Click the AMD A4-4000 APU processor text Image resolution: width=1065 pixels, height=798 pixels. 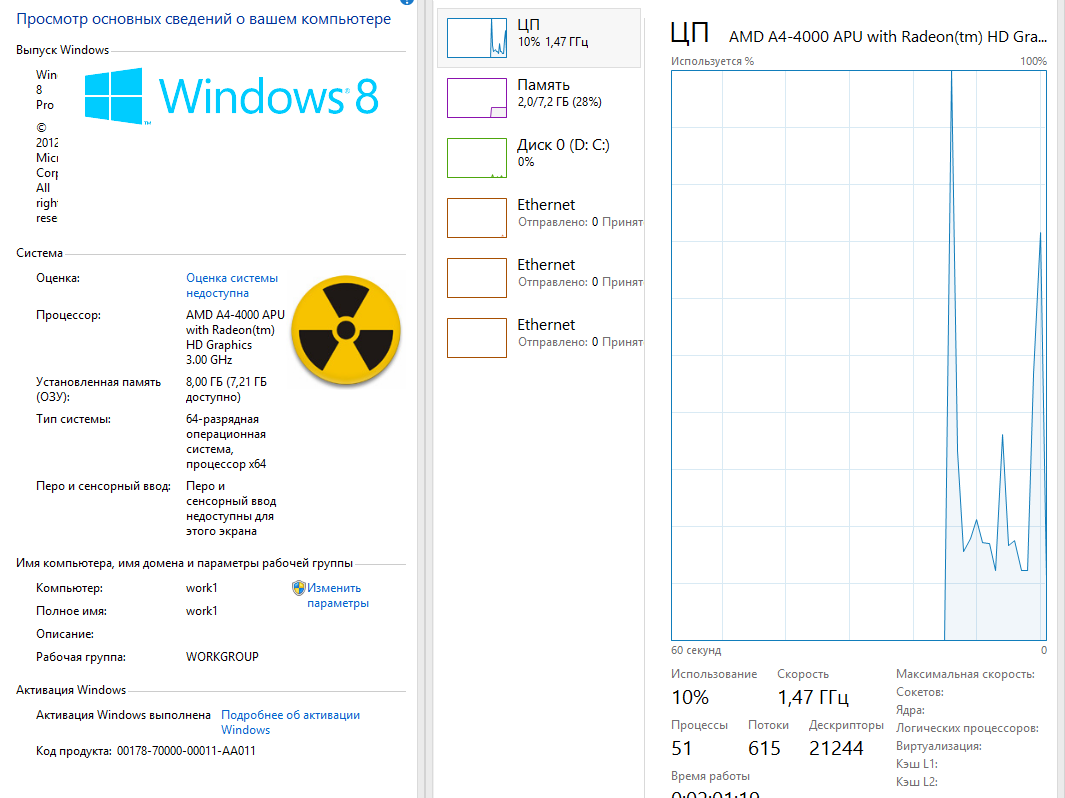tap(235, 338)
